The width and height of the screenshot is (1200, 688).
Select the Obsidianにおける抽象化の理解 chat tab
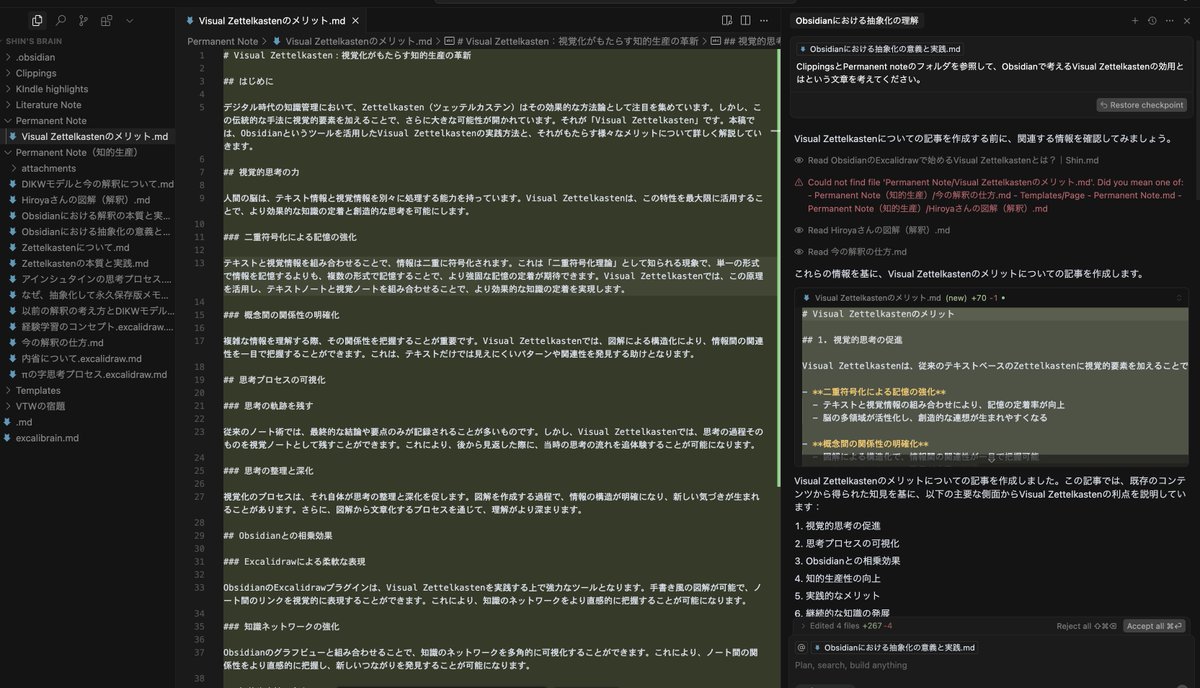pos(857,20)
